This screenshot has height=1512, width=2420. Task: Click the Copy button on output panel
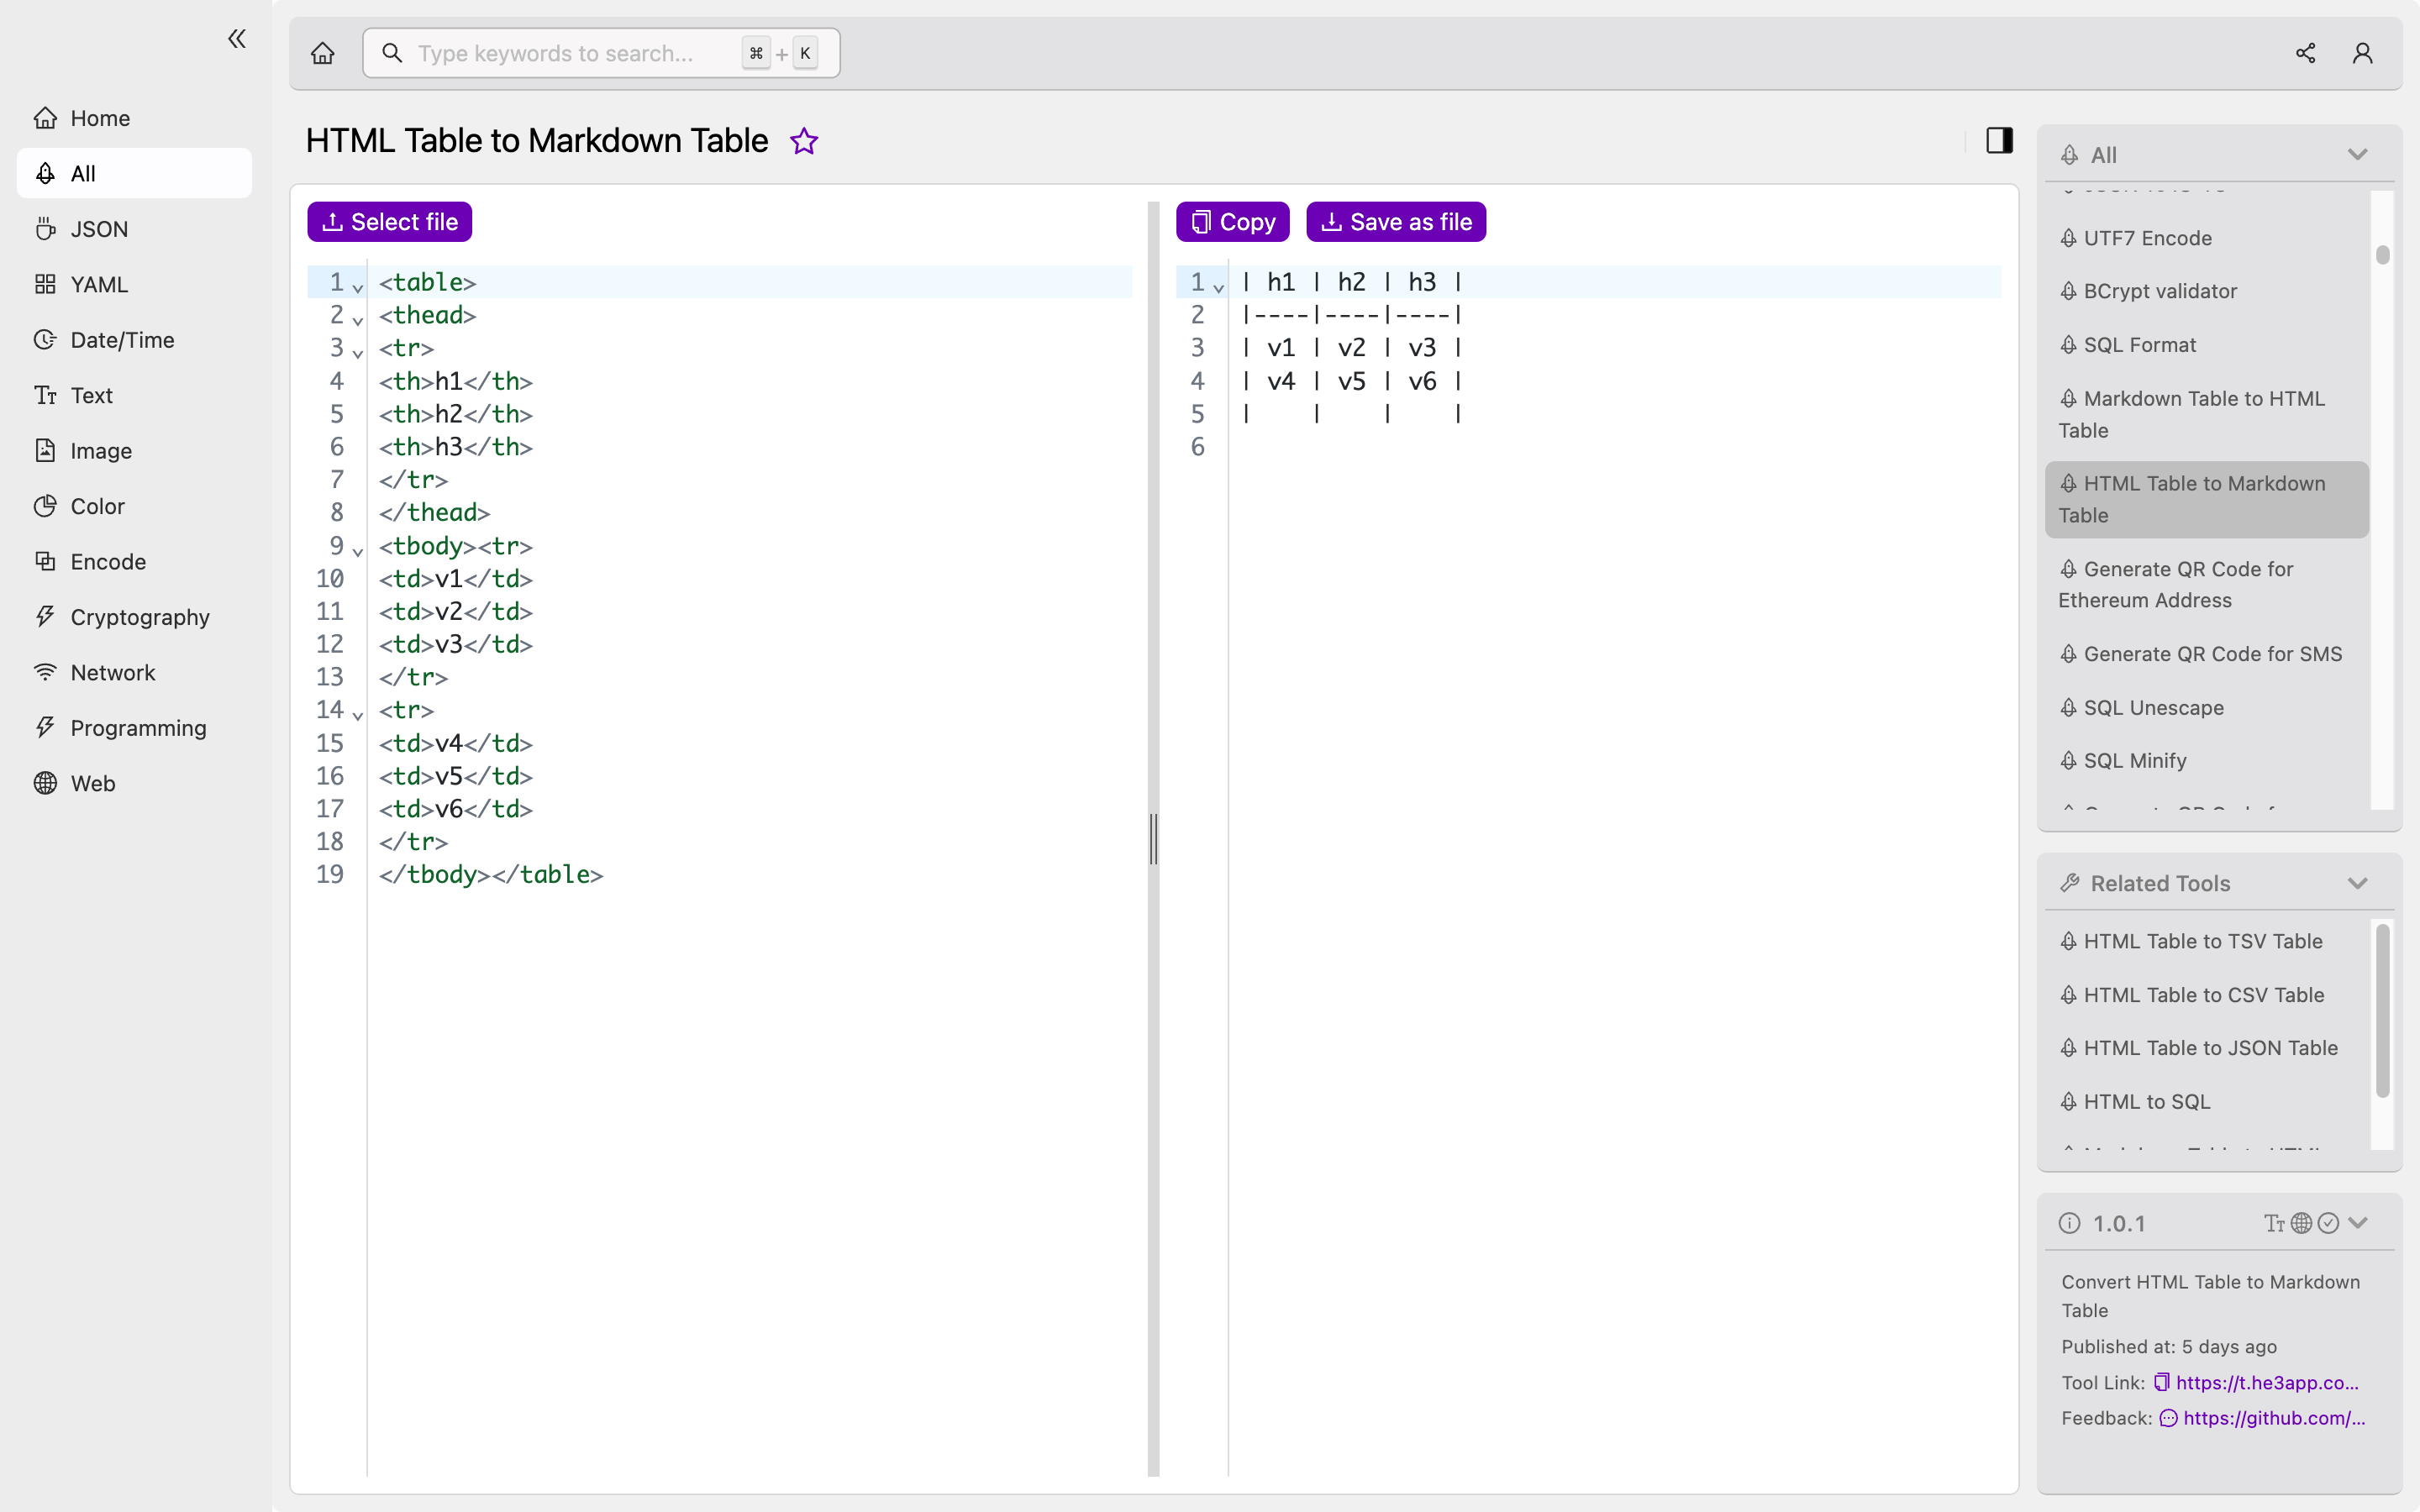[x=1234, y=221]
